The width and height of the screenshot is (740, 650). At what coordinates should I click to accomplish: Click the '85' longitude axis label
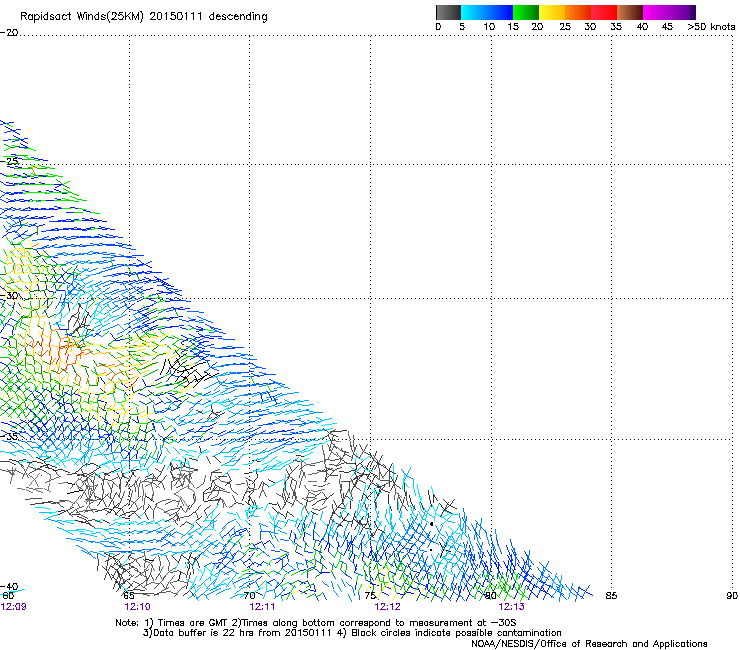(x=611, y=596)
